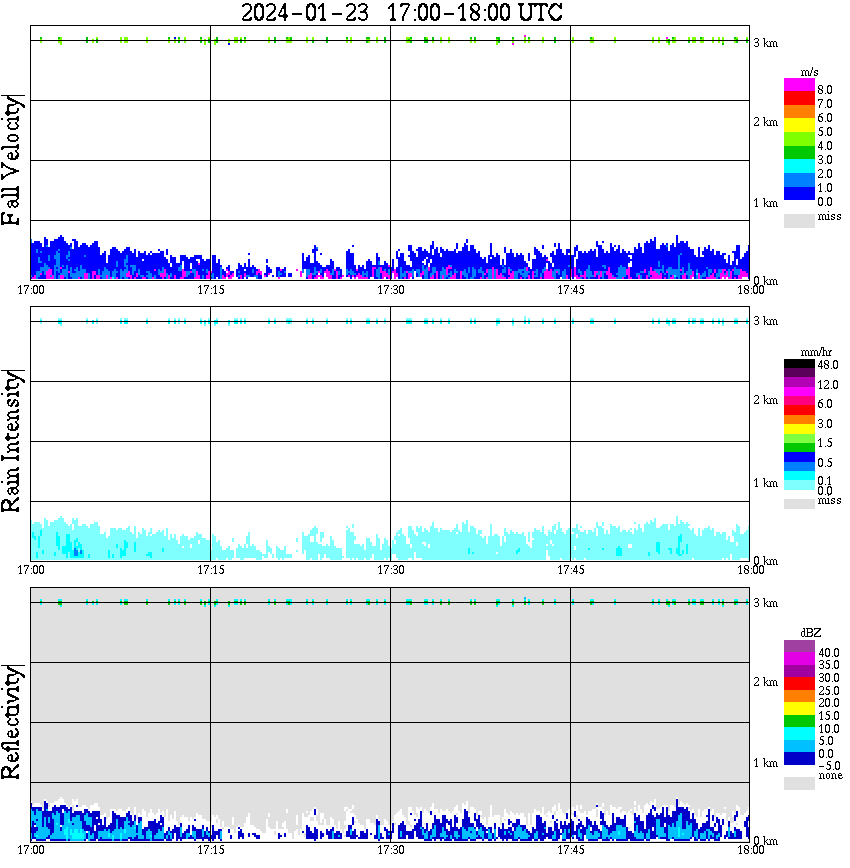
Task: Click '17:30' under the Rain Intensity panel
Action: 391,570
